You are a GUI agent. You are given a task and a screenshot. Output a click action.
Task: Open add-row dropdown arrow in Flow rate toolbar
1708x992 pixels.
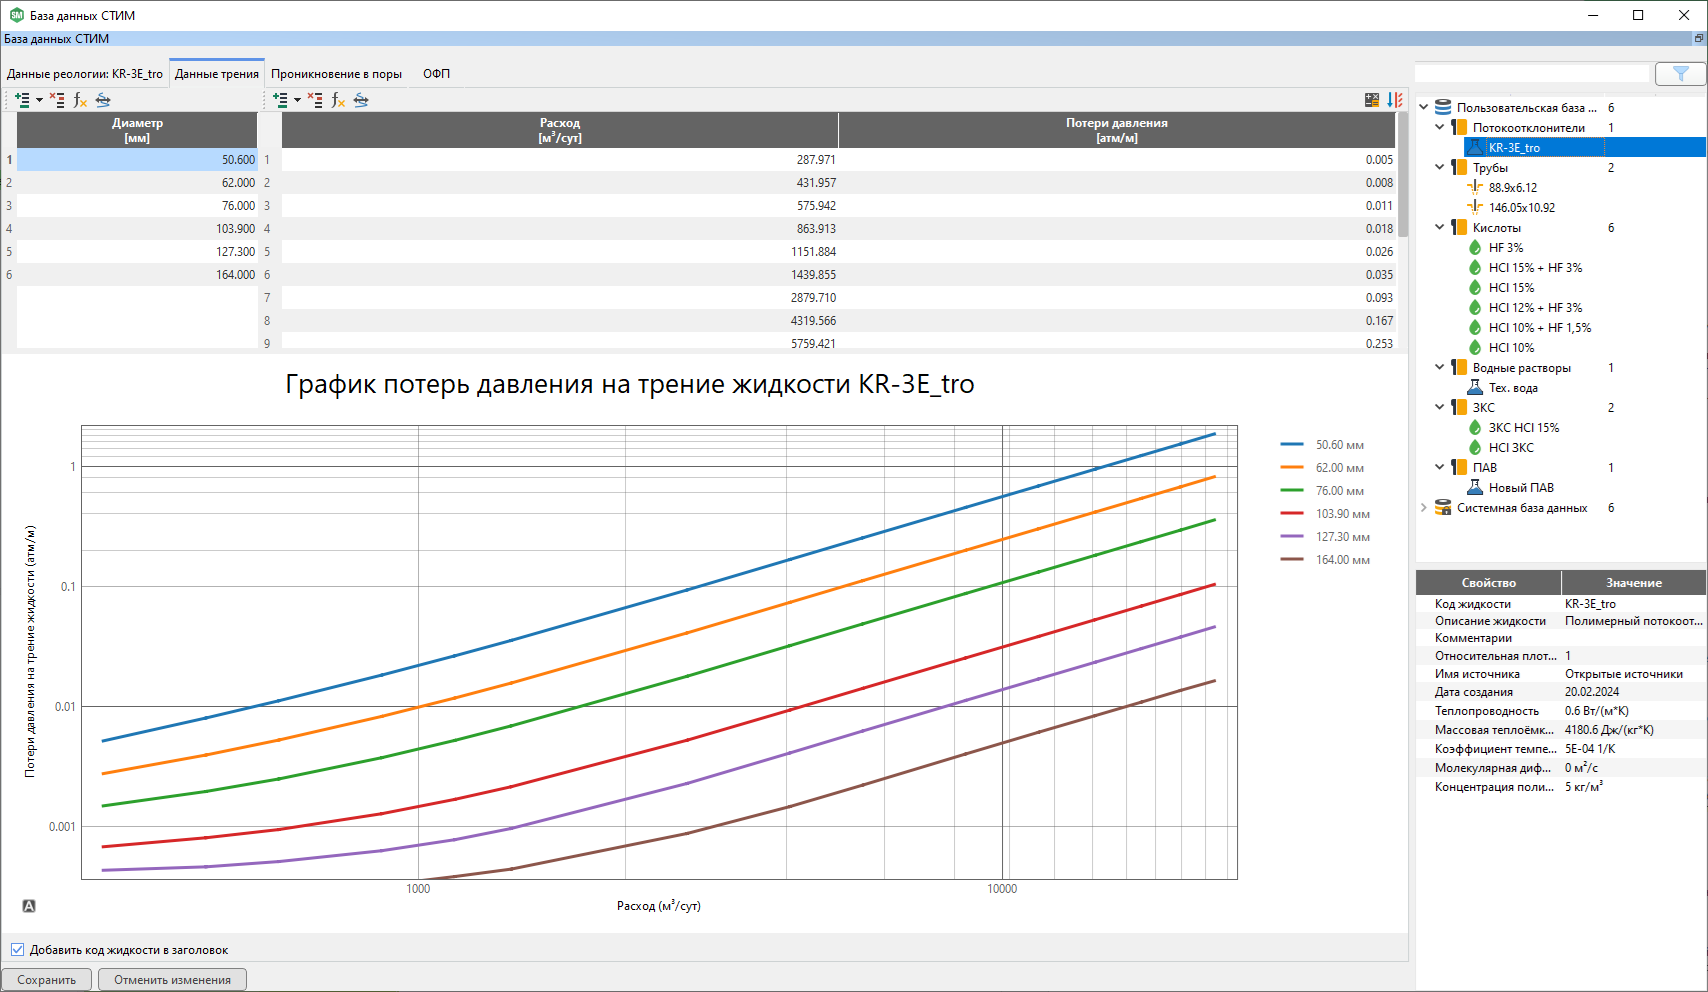pyautogui.click(x=297, y=100)
